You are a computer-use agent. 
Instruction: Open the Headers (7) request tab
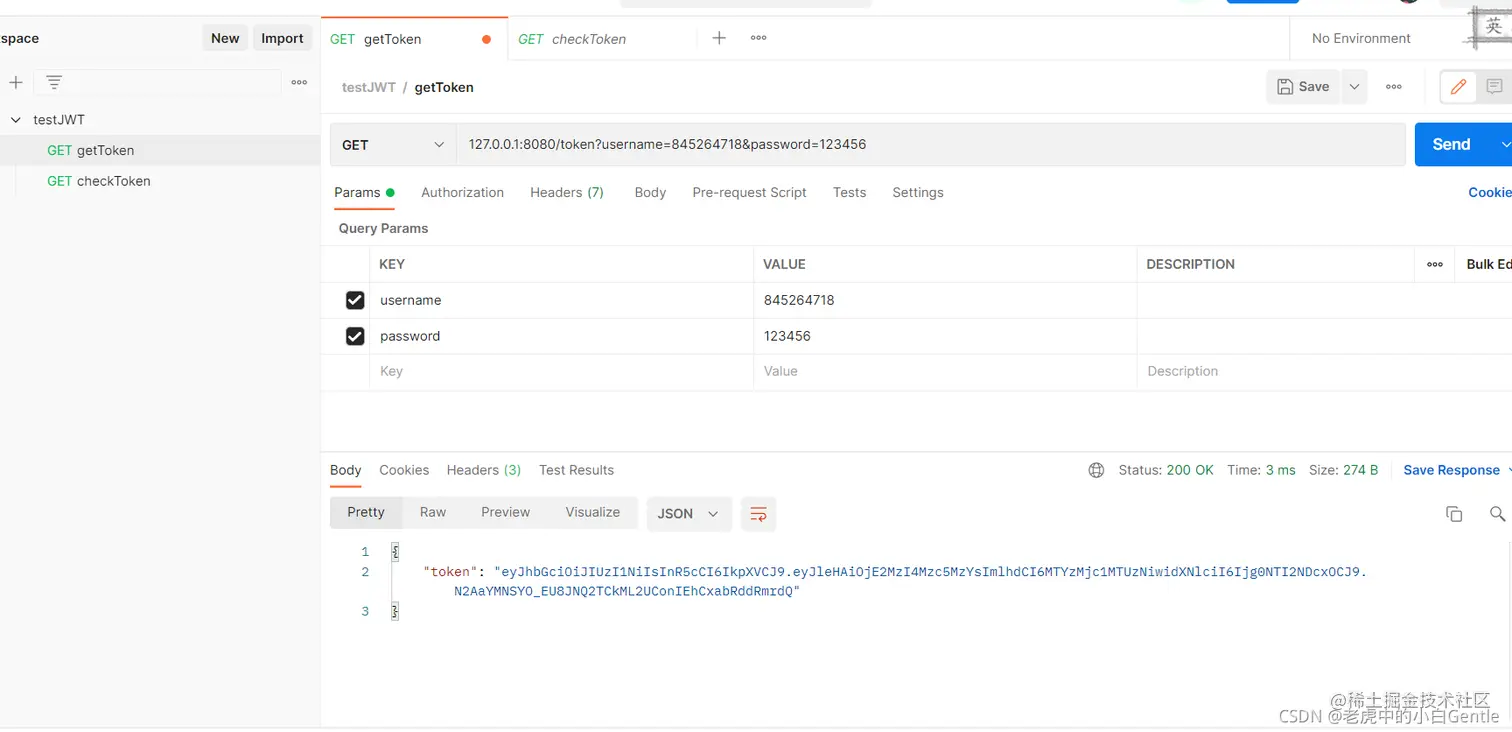click(567, 192)
